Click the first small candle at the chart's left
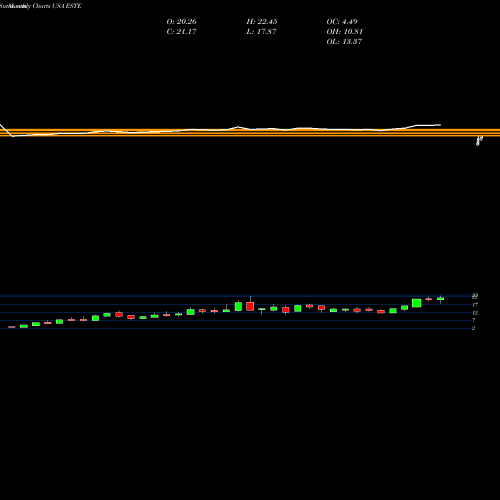Image resolution: width=500 pixels, height=500 pixels. (12, 327)
